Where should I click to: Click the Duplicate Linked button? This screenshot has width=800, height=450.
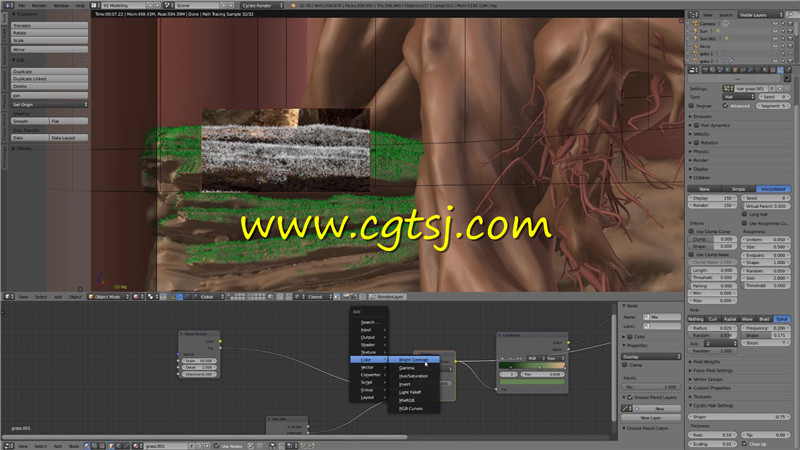49,79
